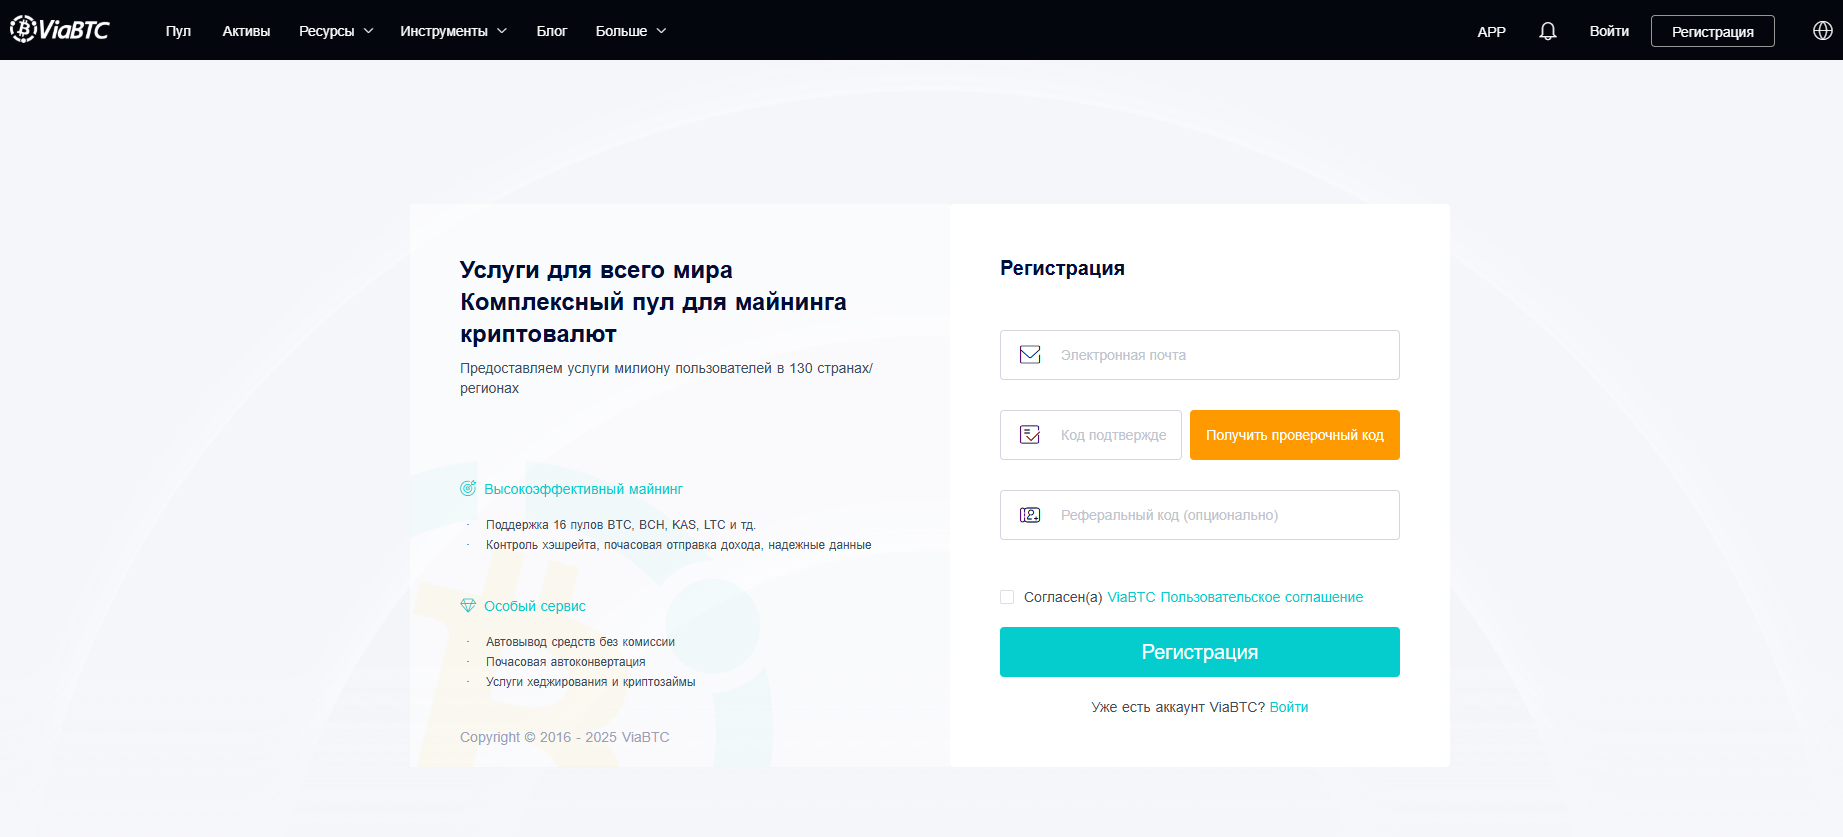Select the referral code field icon
This screenshot has width=1843, height=837.
pos(1030,515)
